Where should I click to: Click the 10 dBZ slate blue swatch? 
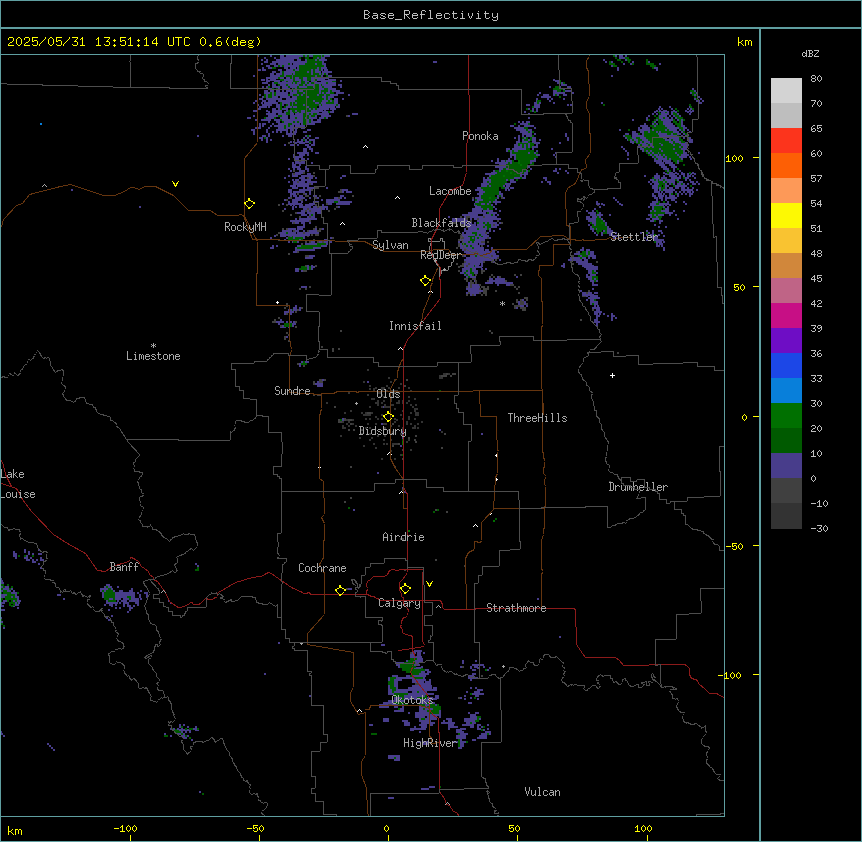click(786, 466)
